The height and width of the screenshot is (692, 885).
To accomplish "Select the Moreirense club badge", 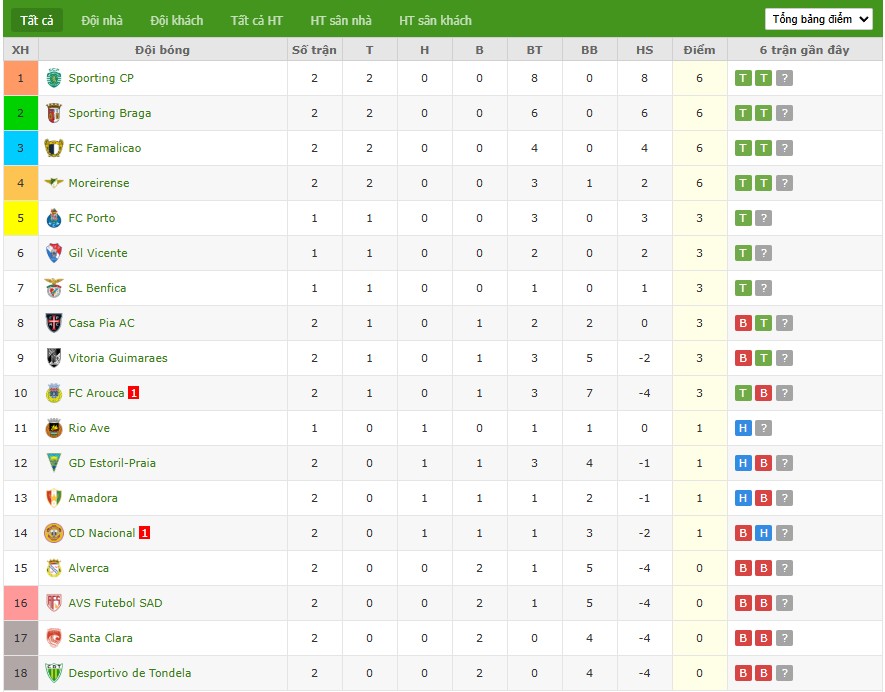I will point(54,183).
